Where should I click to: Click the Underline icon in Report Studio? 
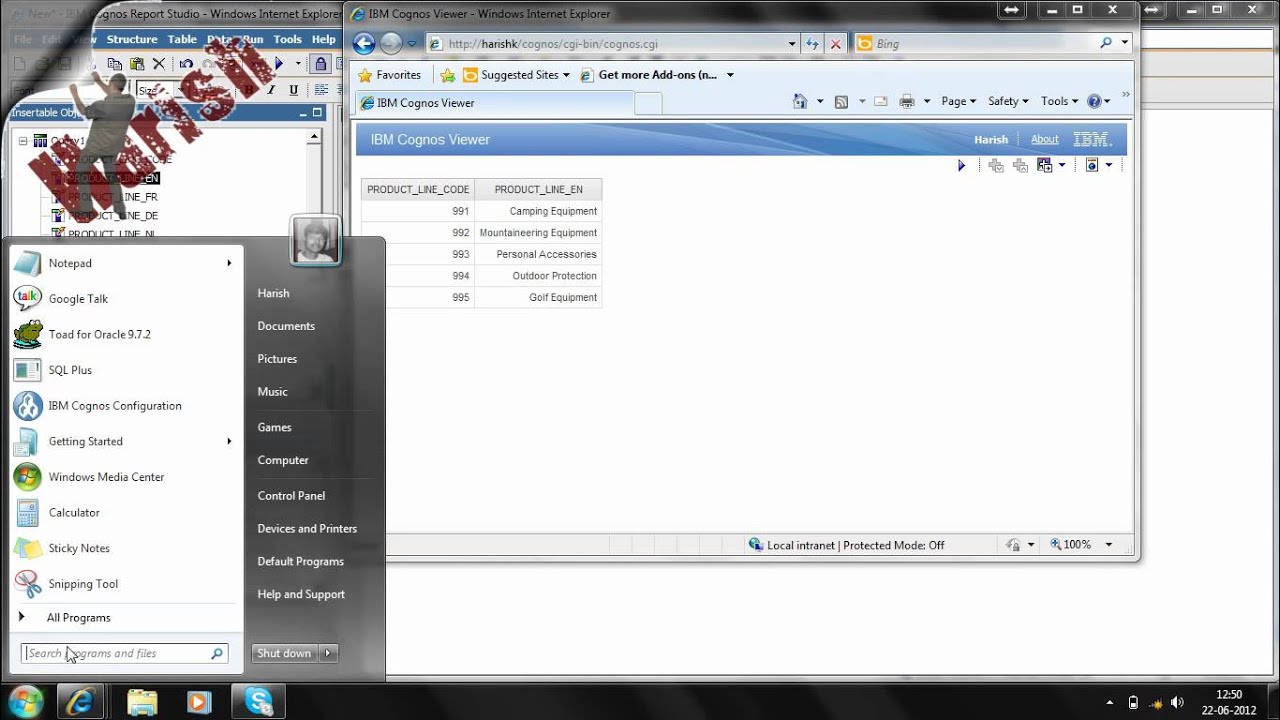[x=293, y=90]
